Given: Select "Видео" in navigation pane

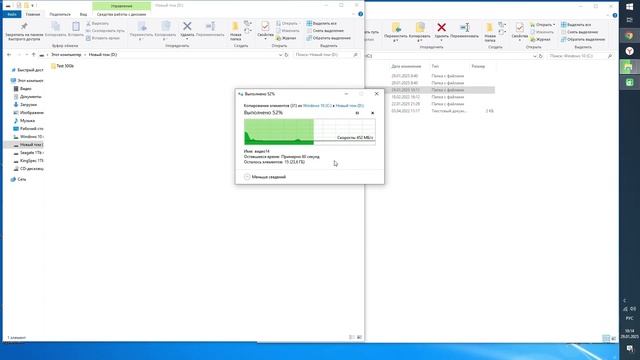Looking at the screenshot, I should 23,89.
